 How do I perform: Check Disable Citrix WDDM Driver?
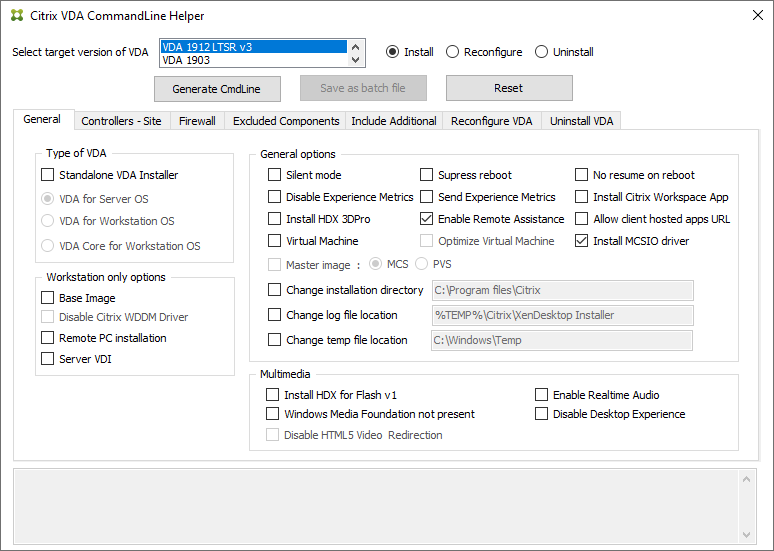pyautogui.click(x=47, y=317)
